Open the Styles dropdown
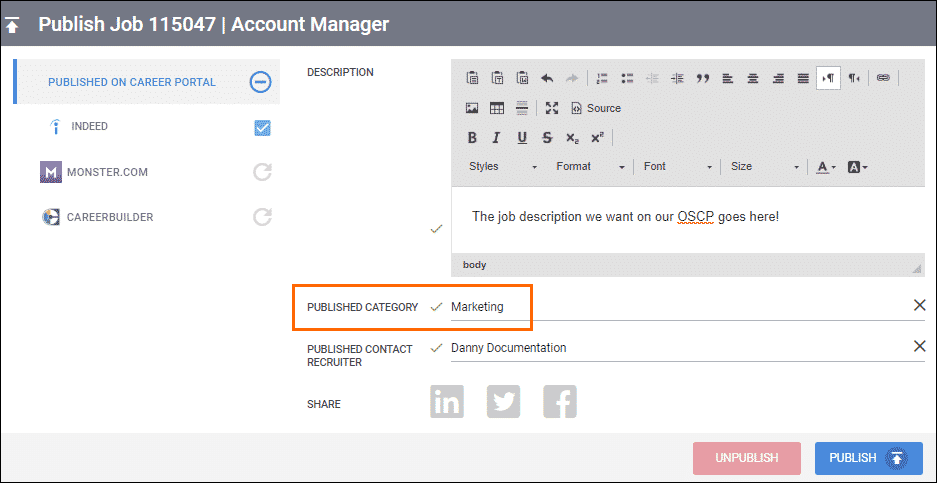The width and height of the screenshot is (937, 483). (503, 167)
